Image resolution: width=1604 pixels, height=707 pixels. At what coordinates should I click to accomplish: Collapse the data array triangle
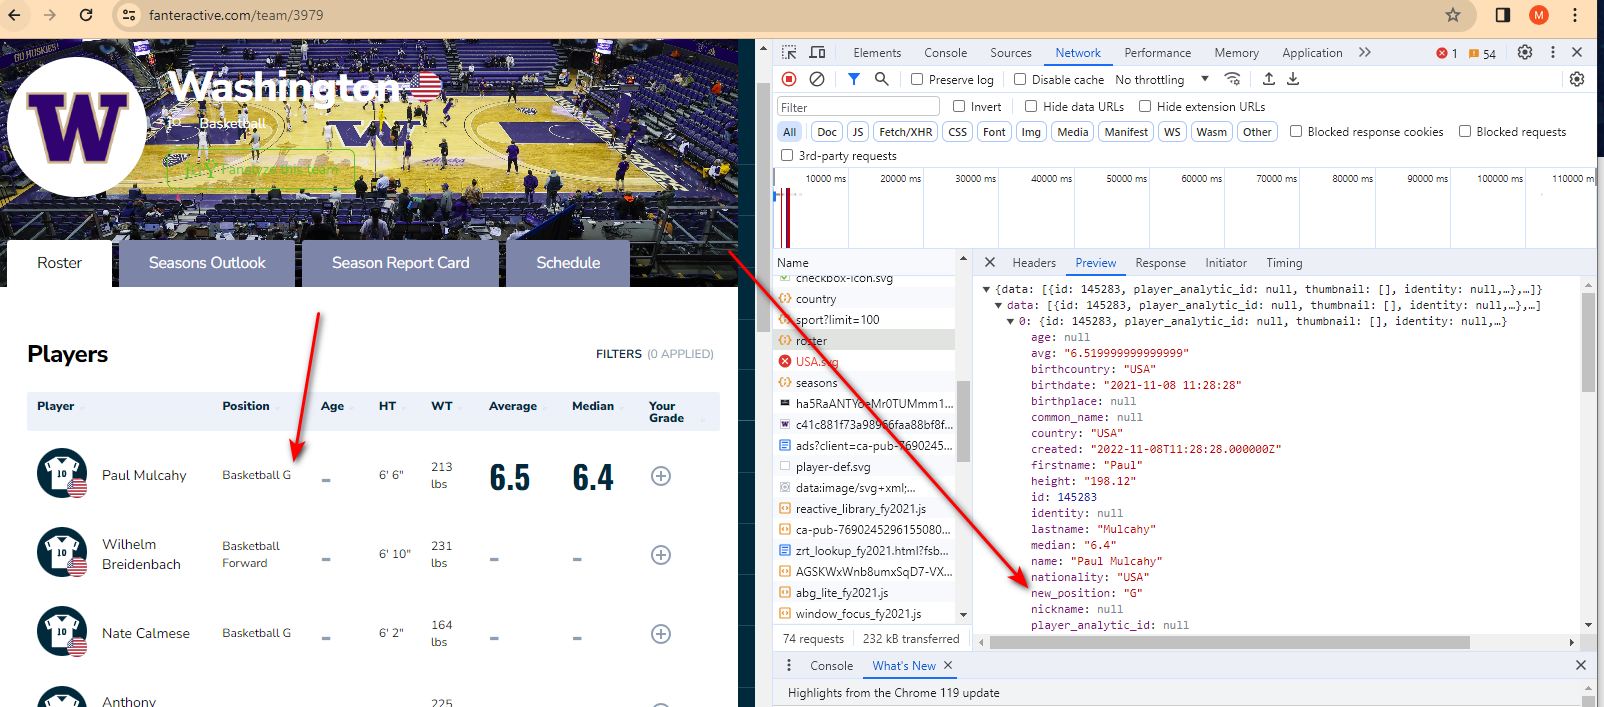998,305
